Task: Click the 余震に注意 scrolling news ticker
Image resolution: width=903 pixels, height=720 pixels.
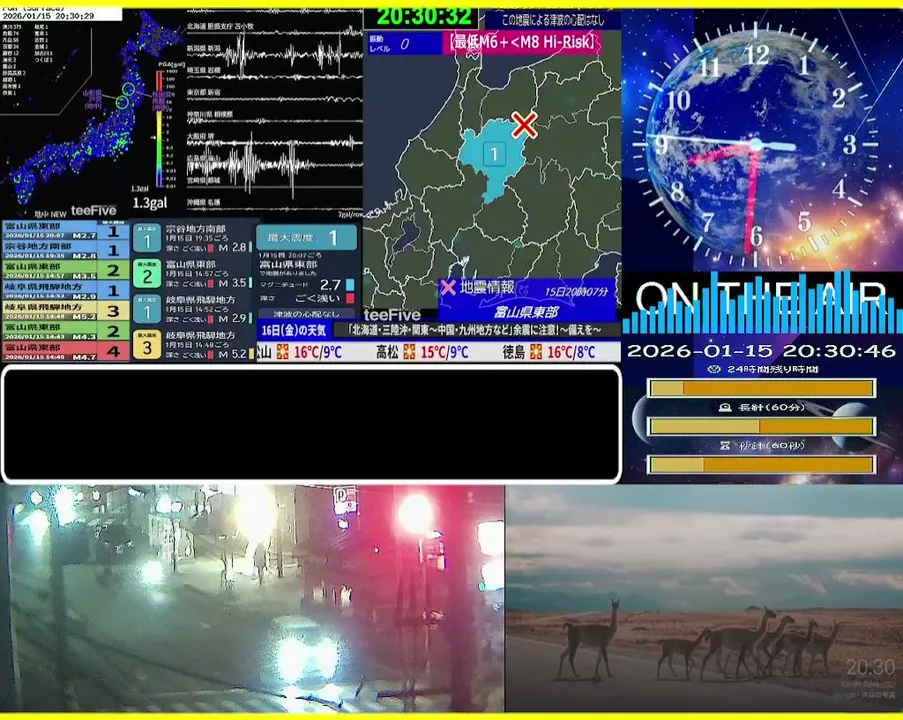Action: tap(476, 330)
